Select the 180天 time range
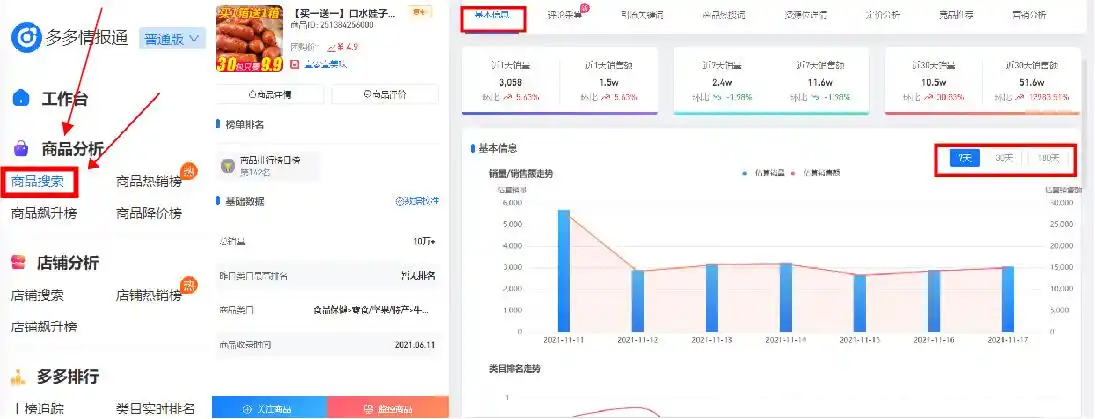Viewport: 1095px width, 419px height. tap(1048, 158)
